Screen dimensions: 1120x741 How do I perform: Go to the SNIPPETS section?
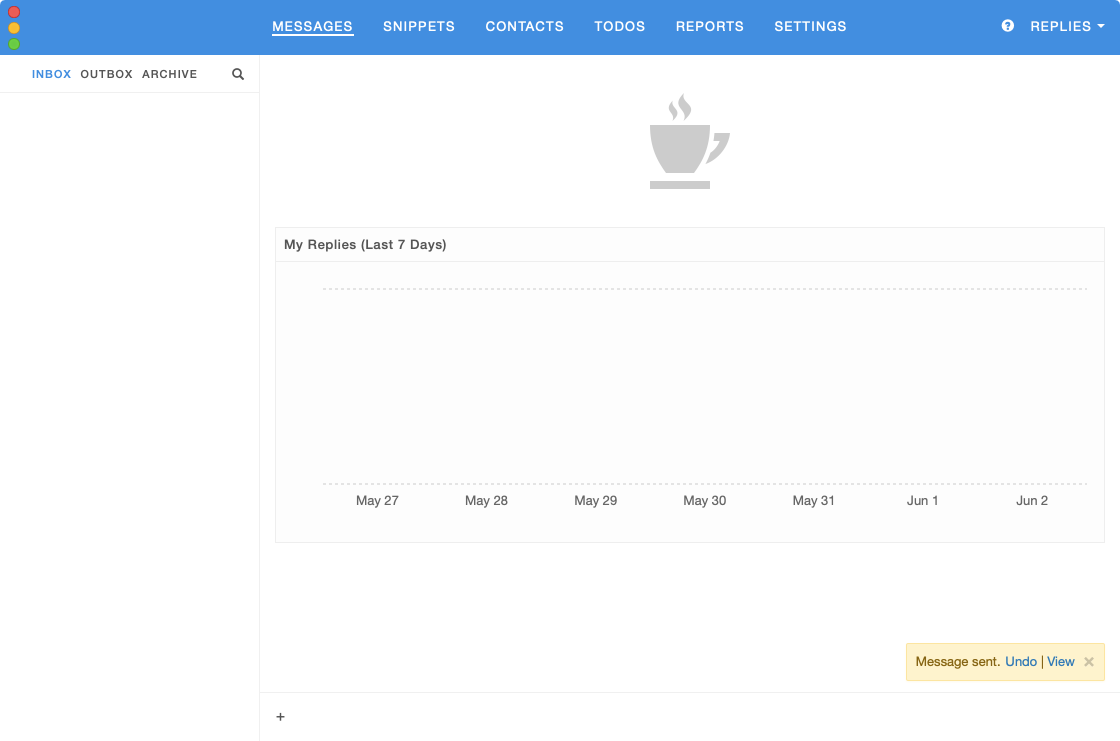[419, 26]
